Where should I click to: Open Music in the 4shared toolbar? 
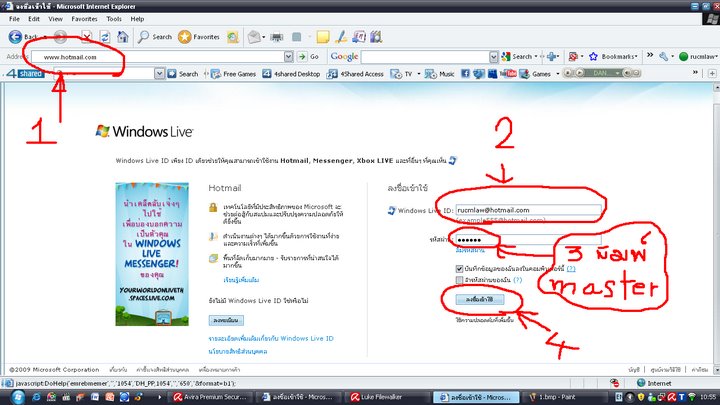pyautogui.click(x=439, y=73)
